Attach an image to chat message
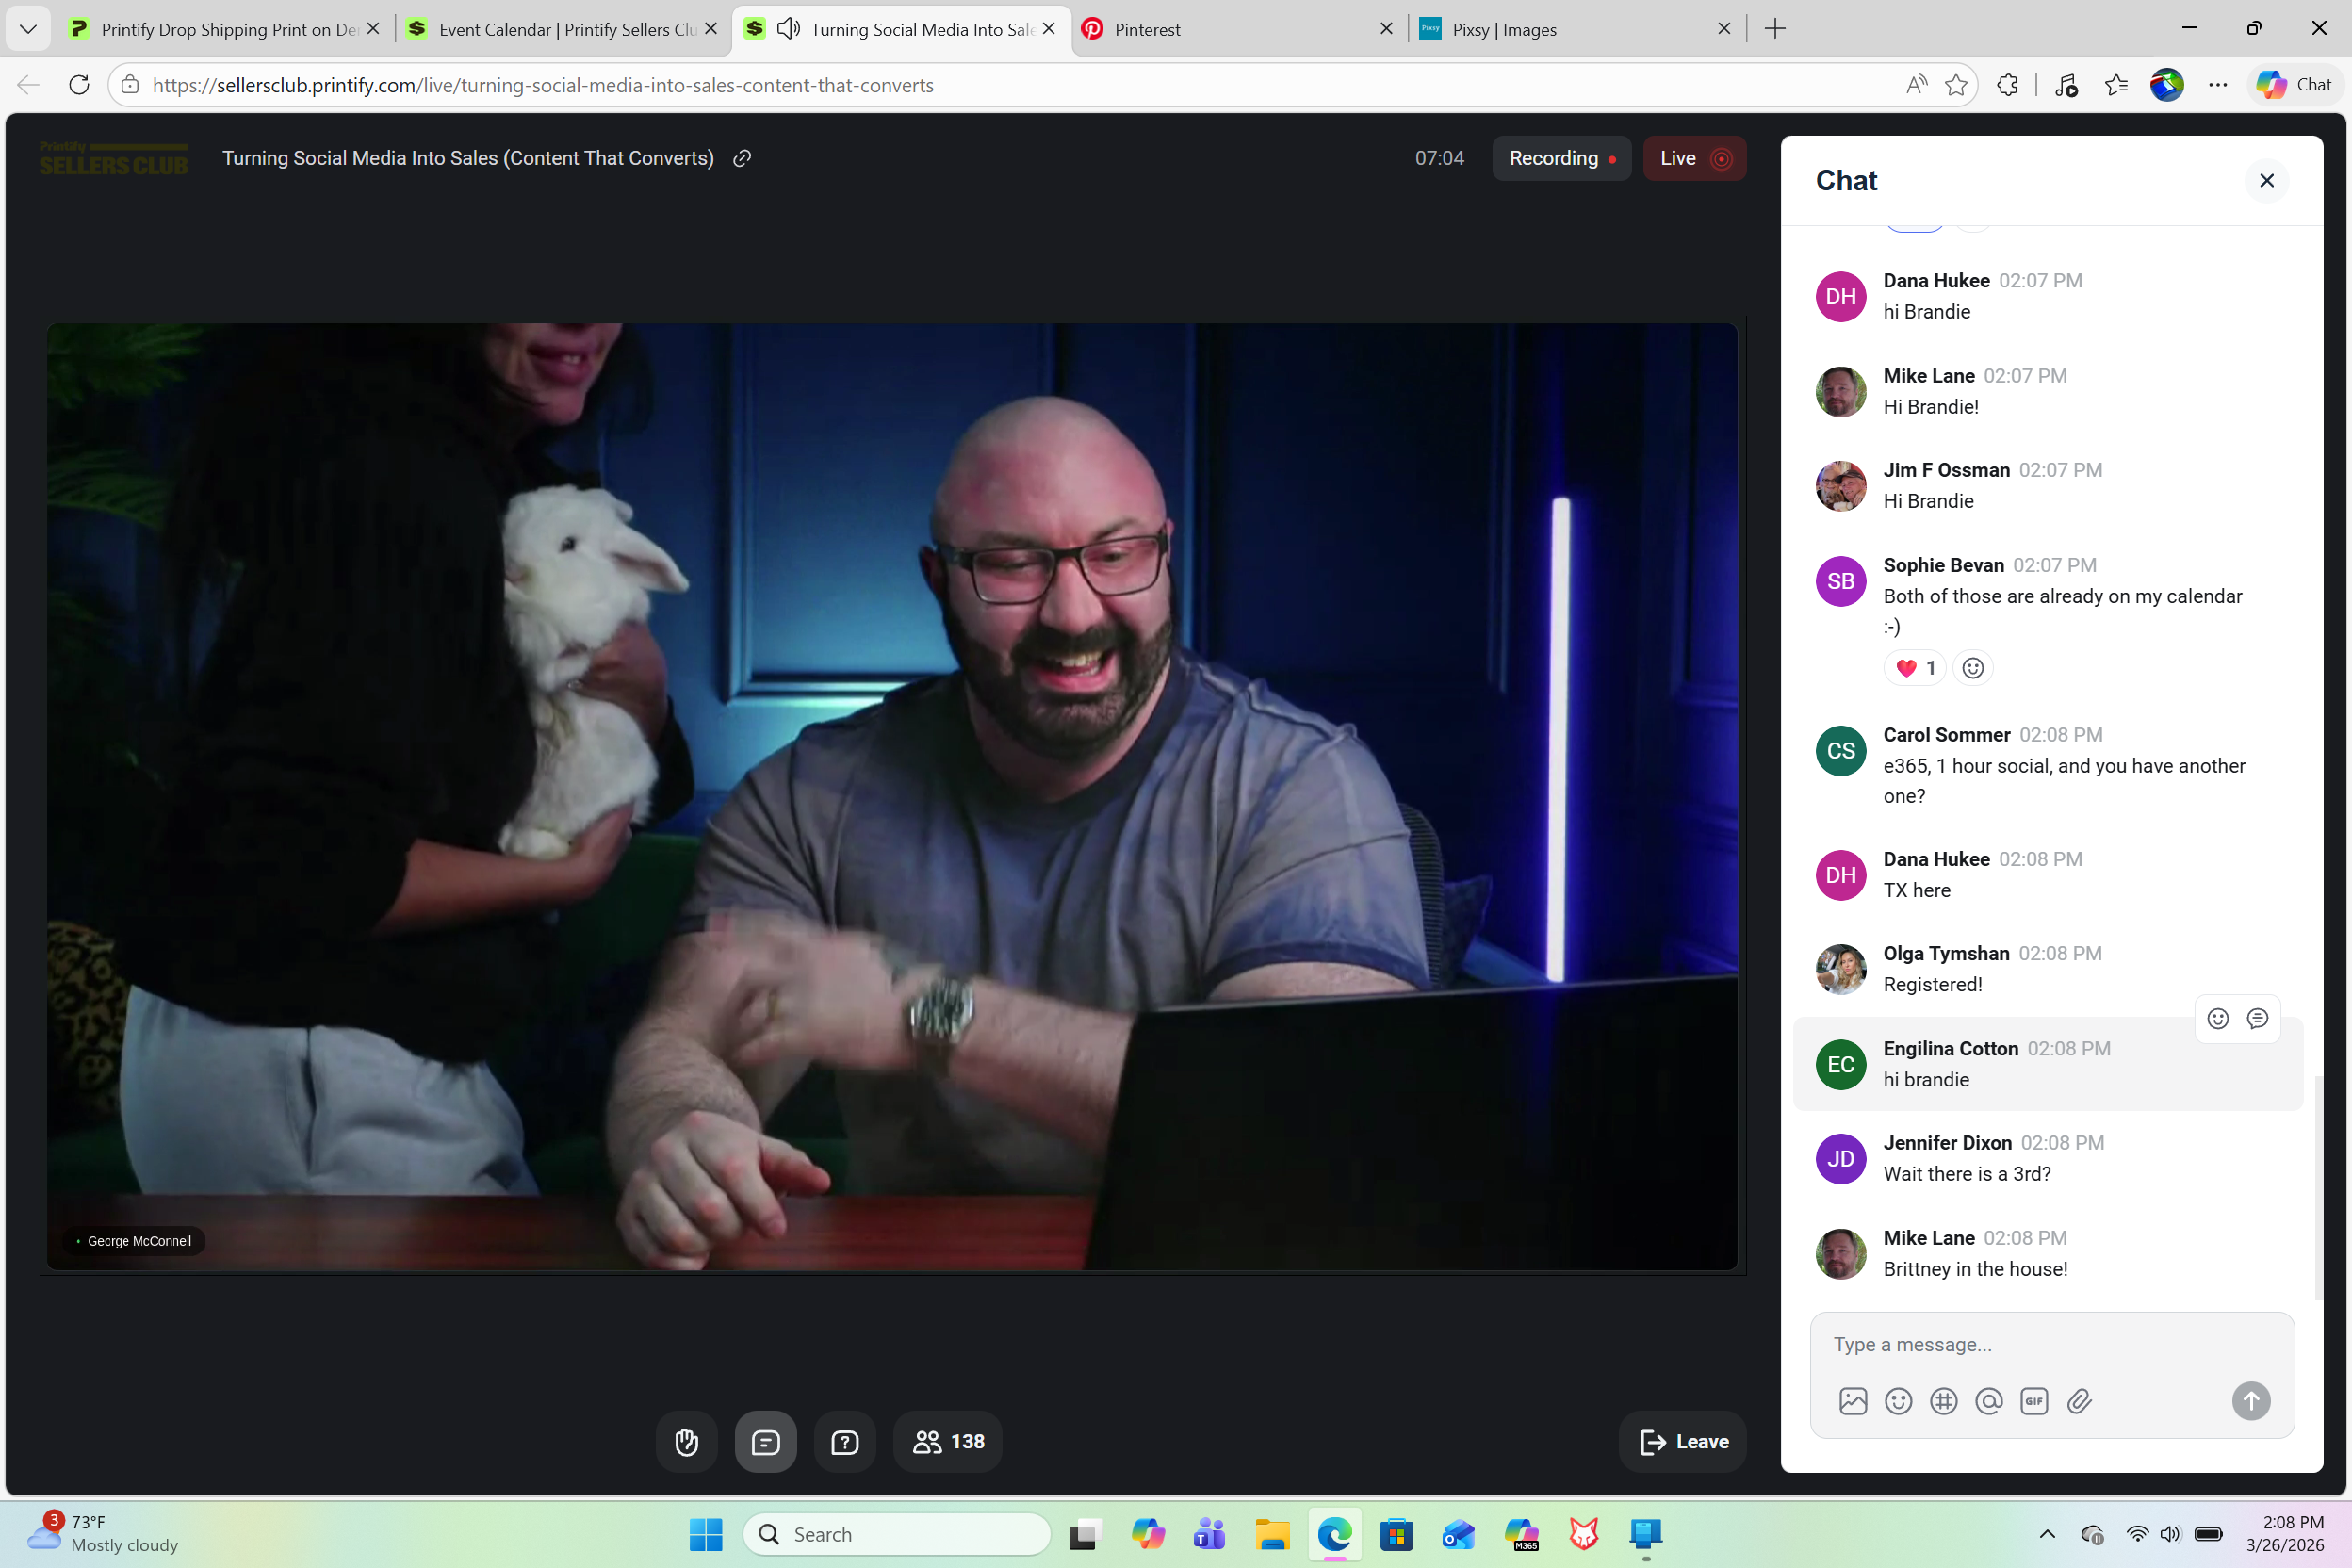The height and width of the screenshot is (1568, 2352). tap(1853, 1400)
